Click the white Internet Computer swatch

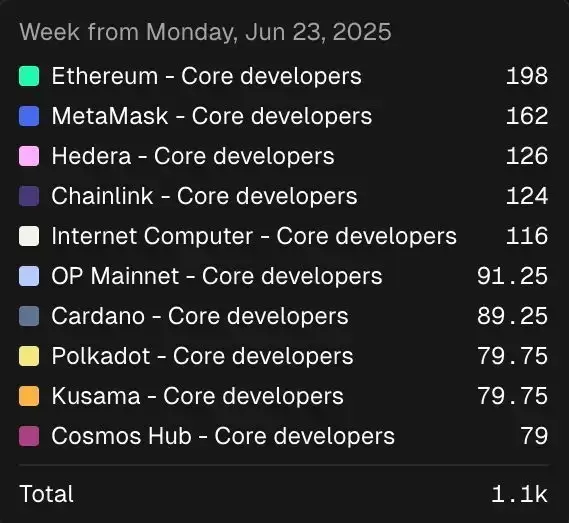(29, 236)
